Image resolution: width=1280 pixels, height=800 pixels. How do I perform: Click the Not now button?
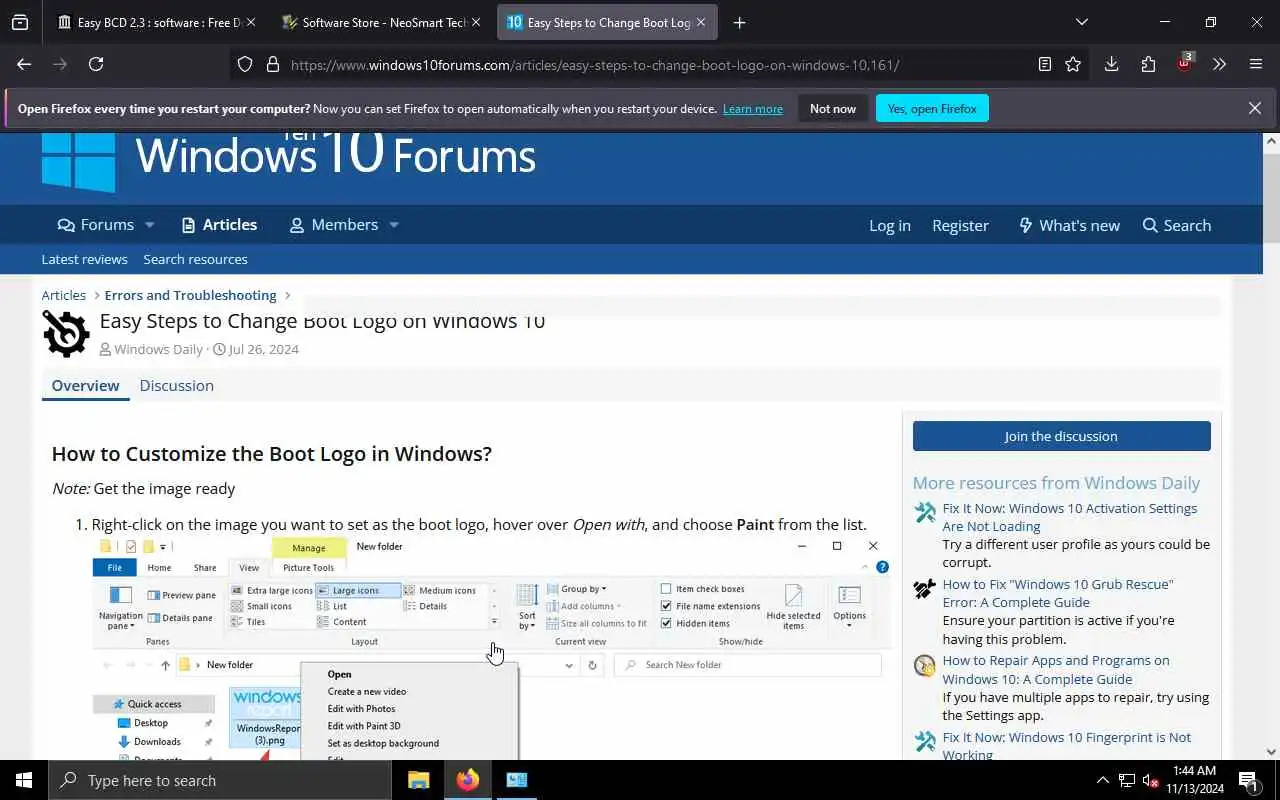[x=833, y=108]
